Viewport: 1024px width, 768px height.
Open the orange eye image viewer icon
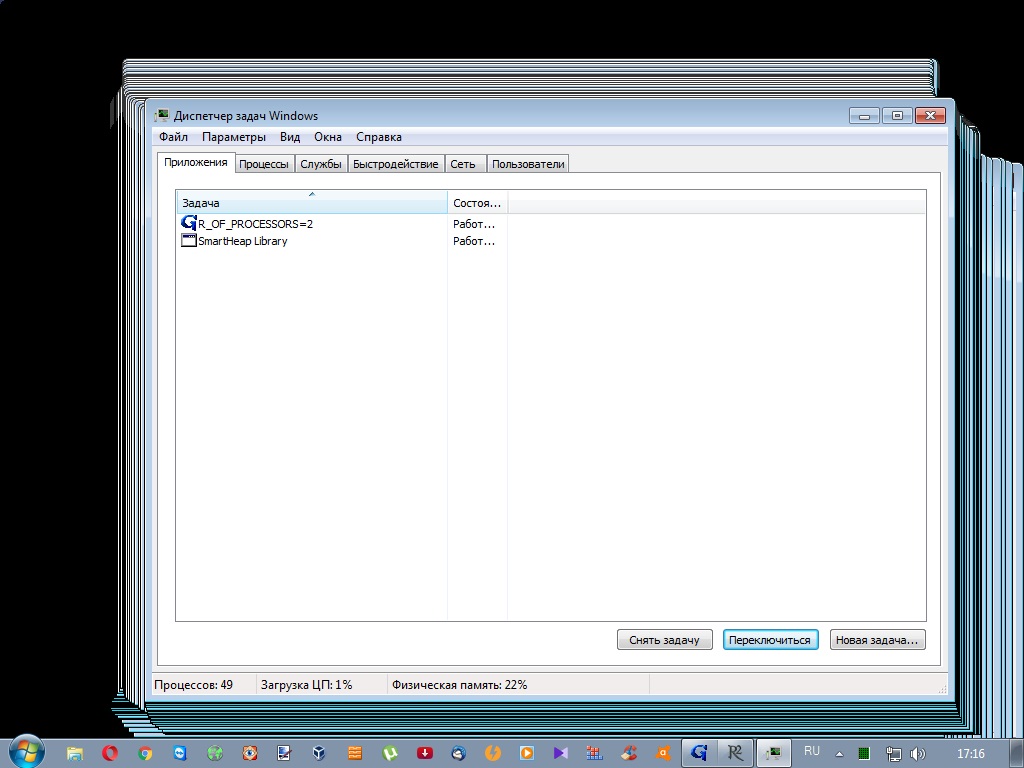(x=249, y=753)
